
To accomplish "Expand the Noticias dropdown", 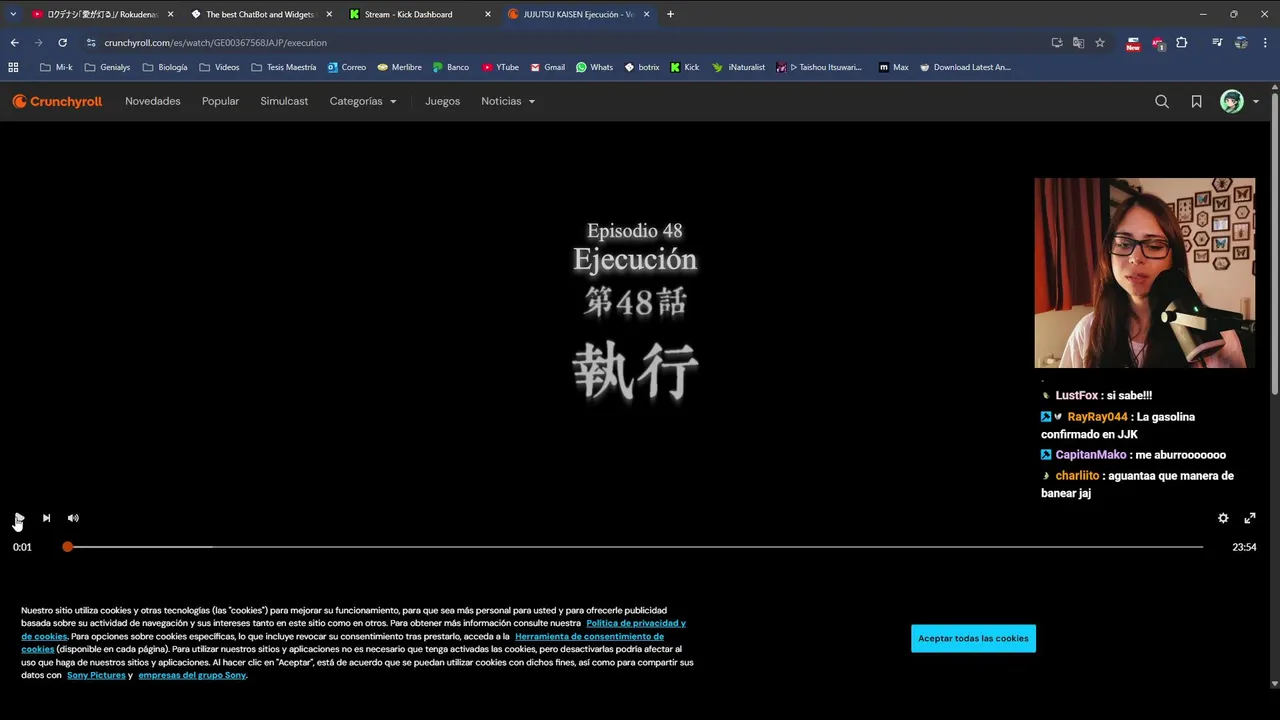I will [x=508, y=101].
